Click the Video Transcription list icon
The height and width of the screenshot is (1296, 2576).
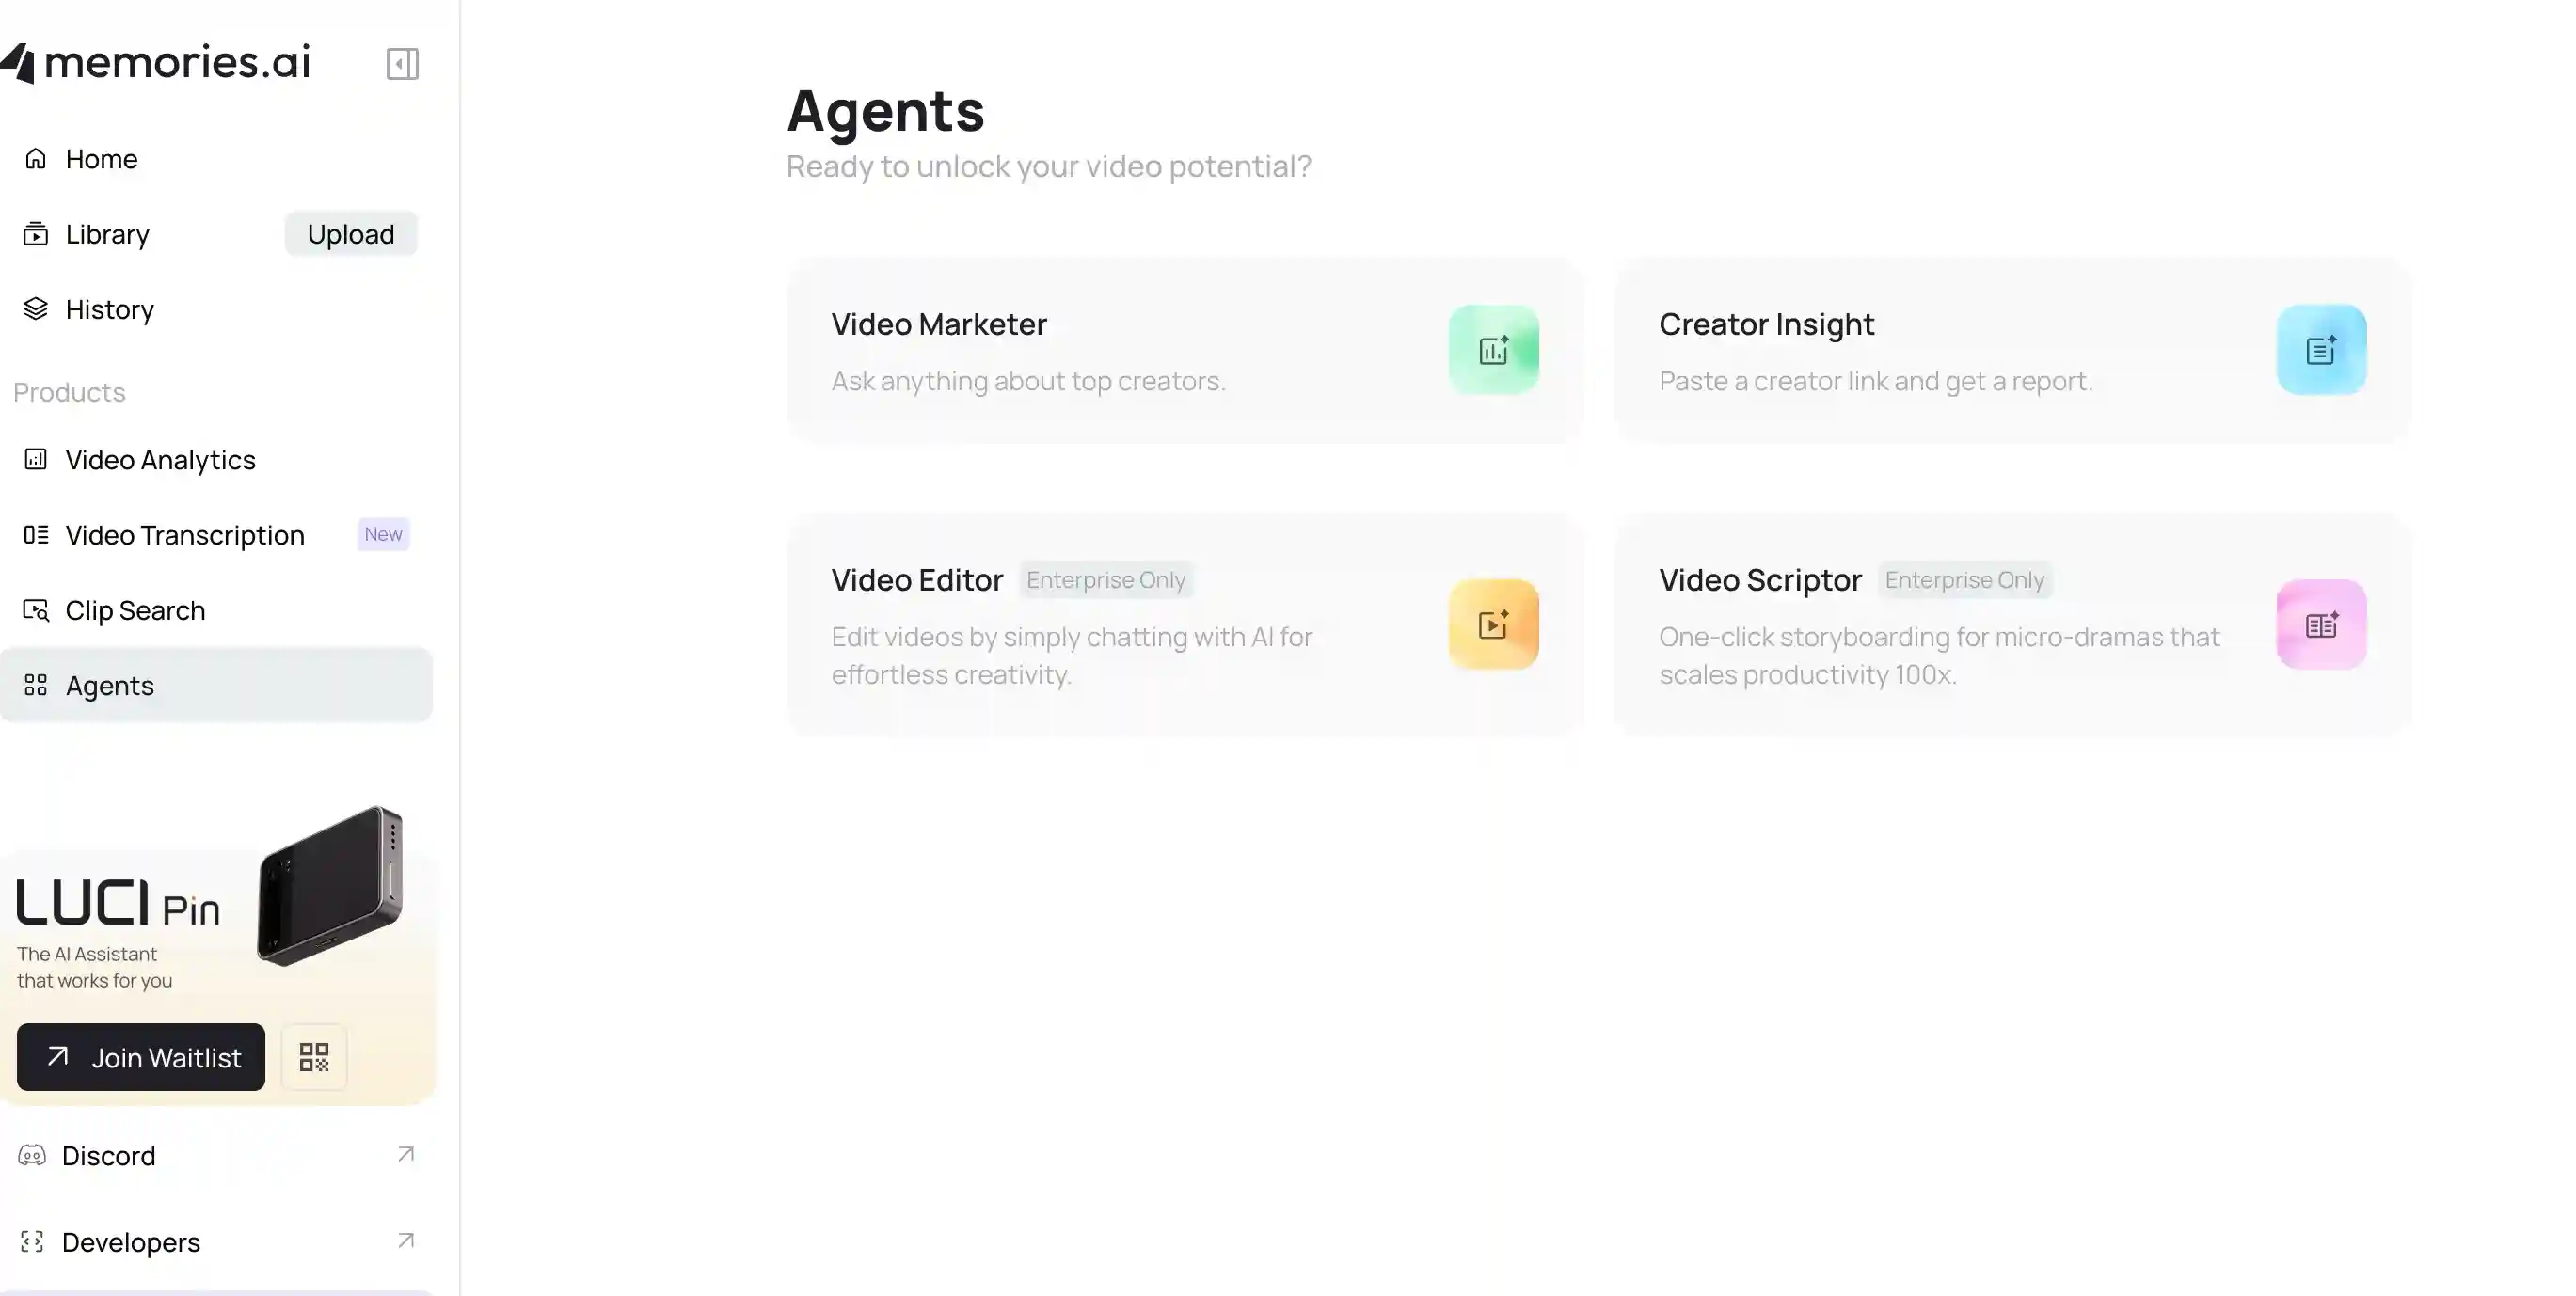click(x=36, y=534)
